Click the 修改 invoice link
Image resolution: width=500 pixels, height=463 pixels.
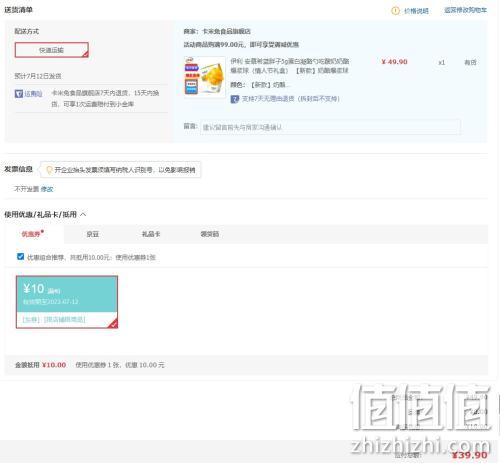(x=47, y=189)
